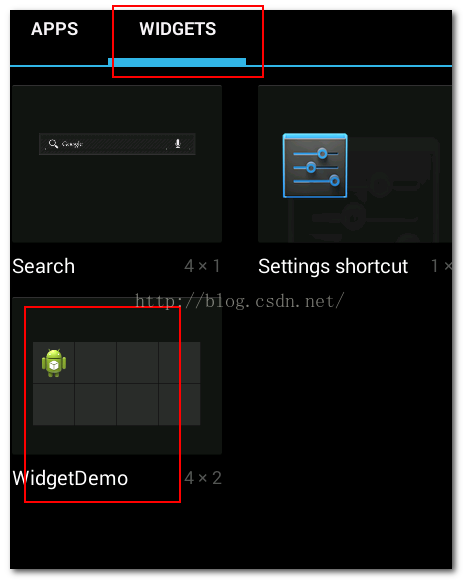Click the Search widget preview tile
The width and height of the screenshot is (463, 580).
117,164
